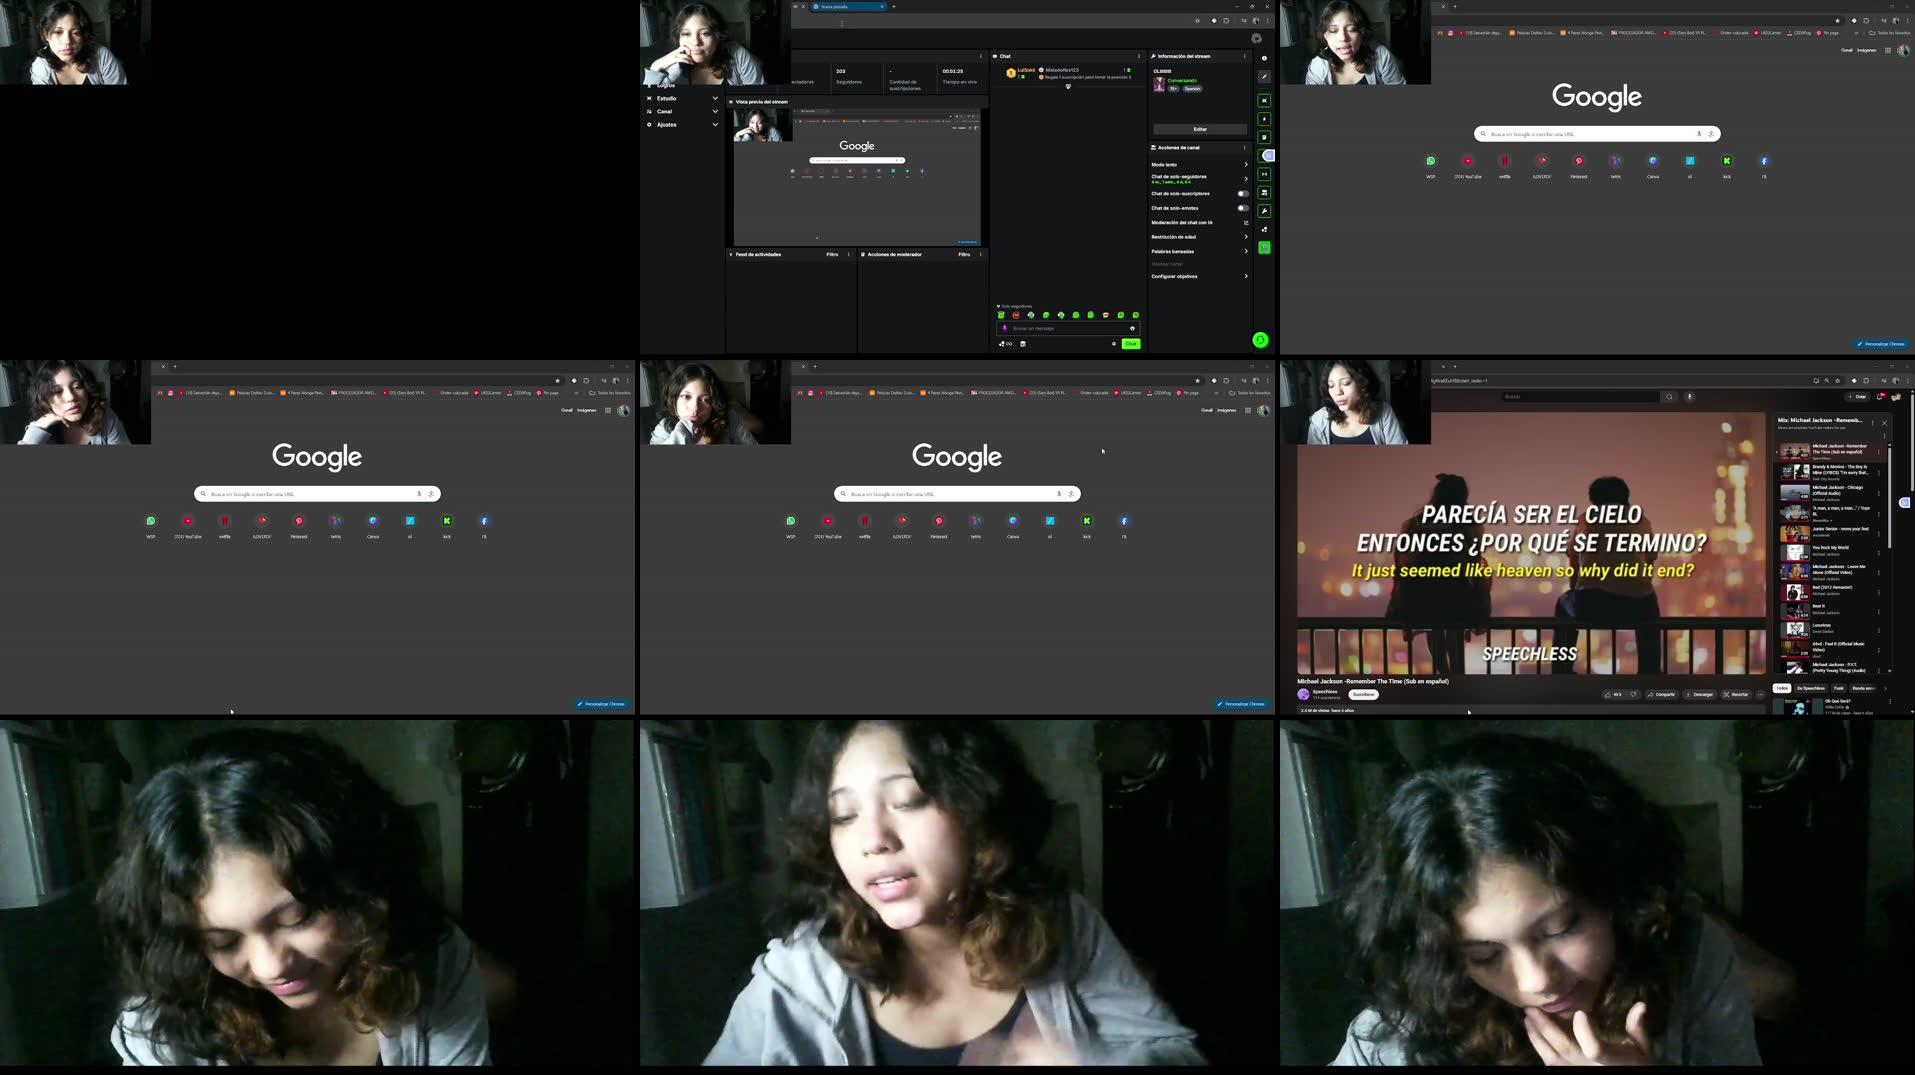Enable the Chat de solo-emotes switch

[x=1242, y=208]
